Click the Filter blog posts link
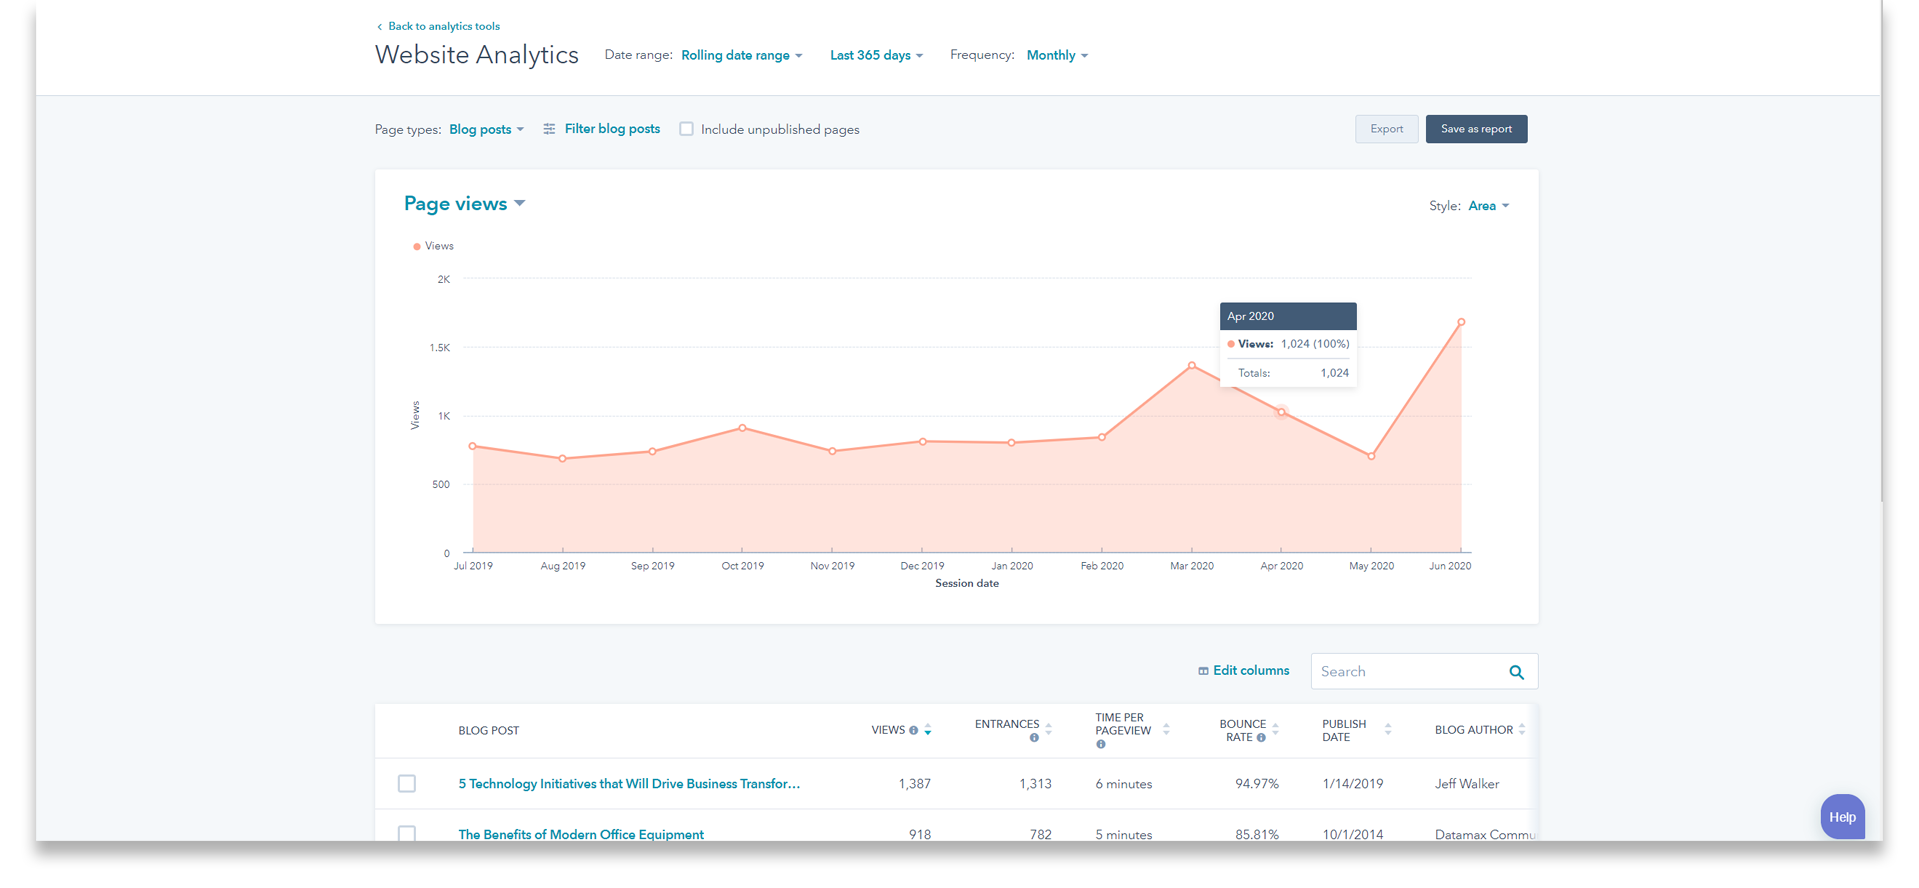 (x=612, y=129)
